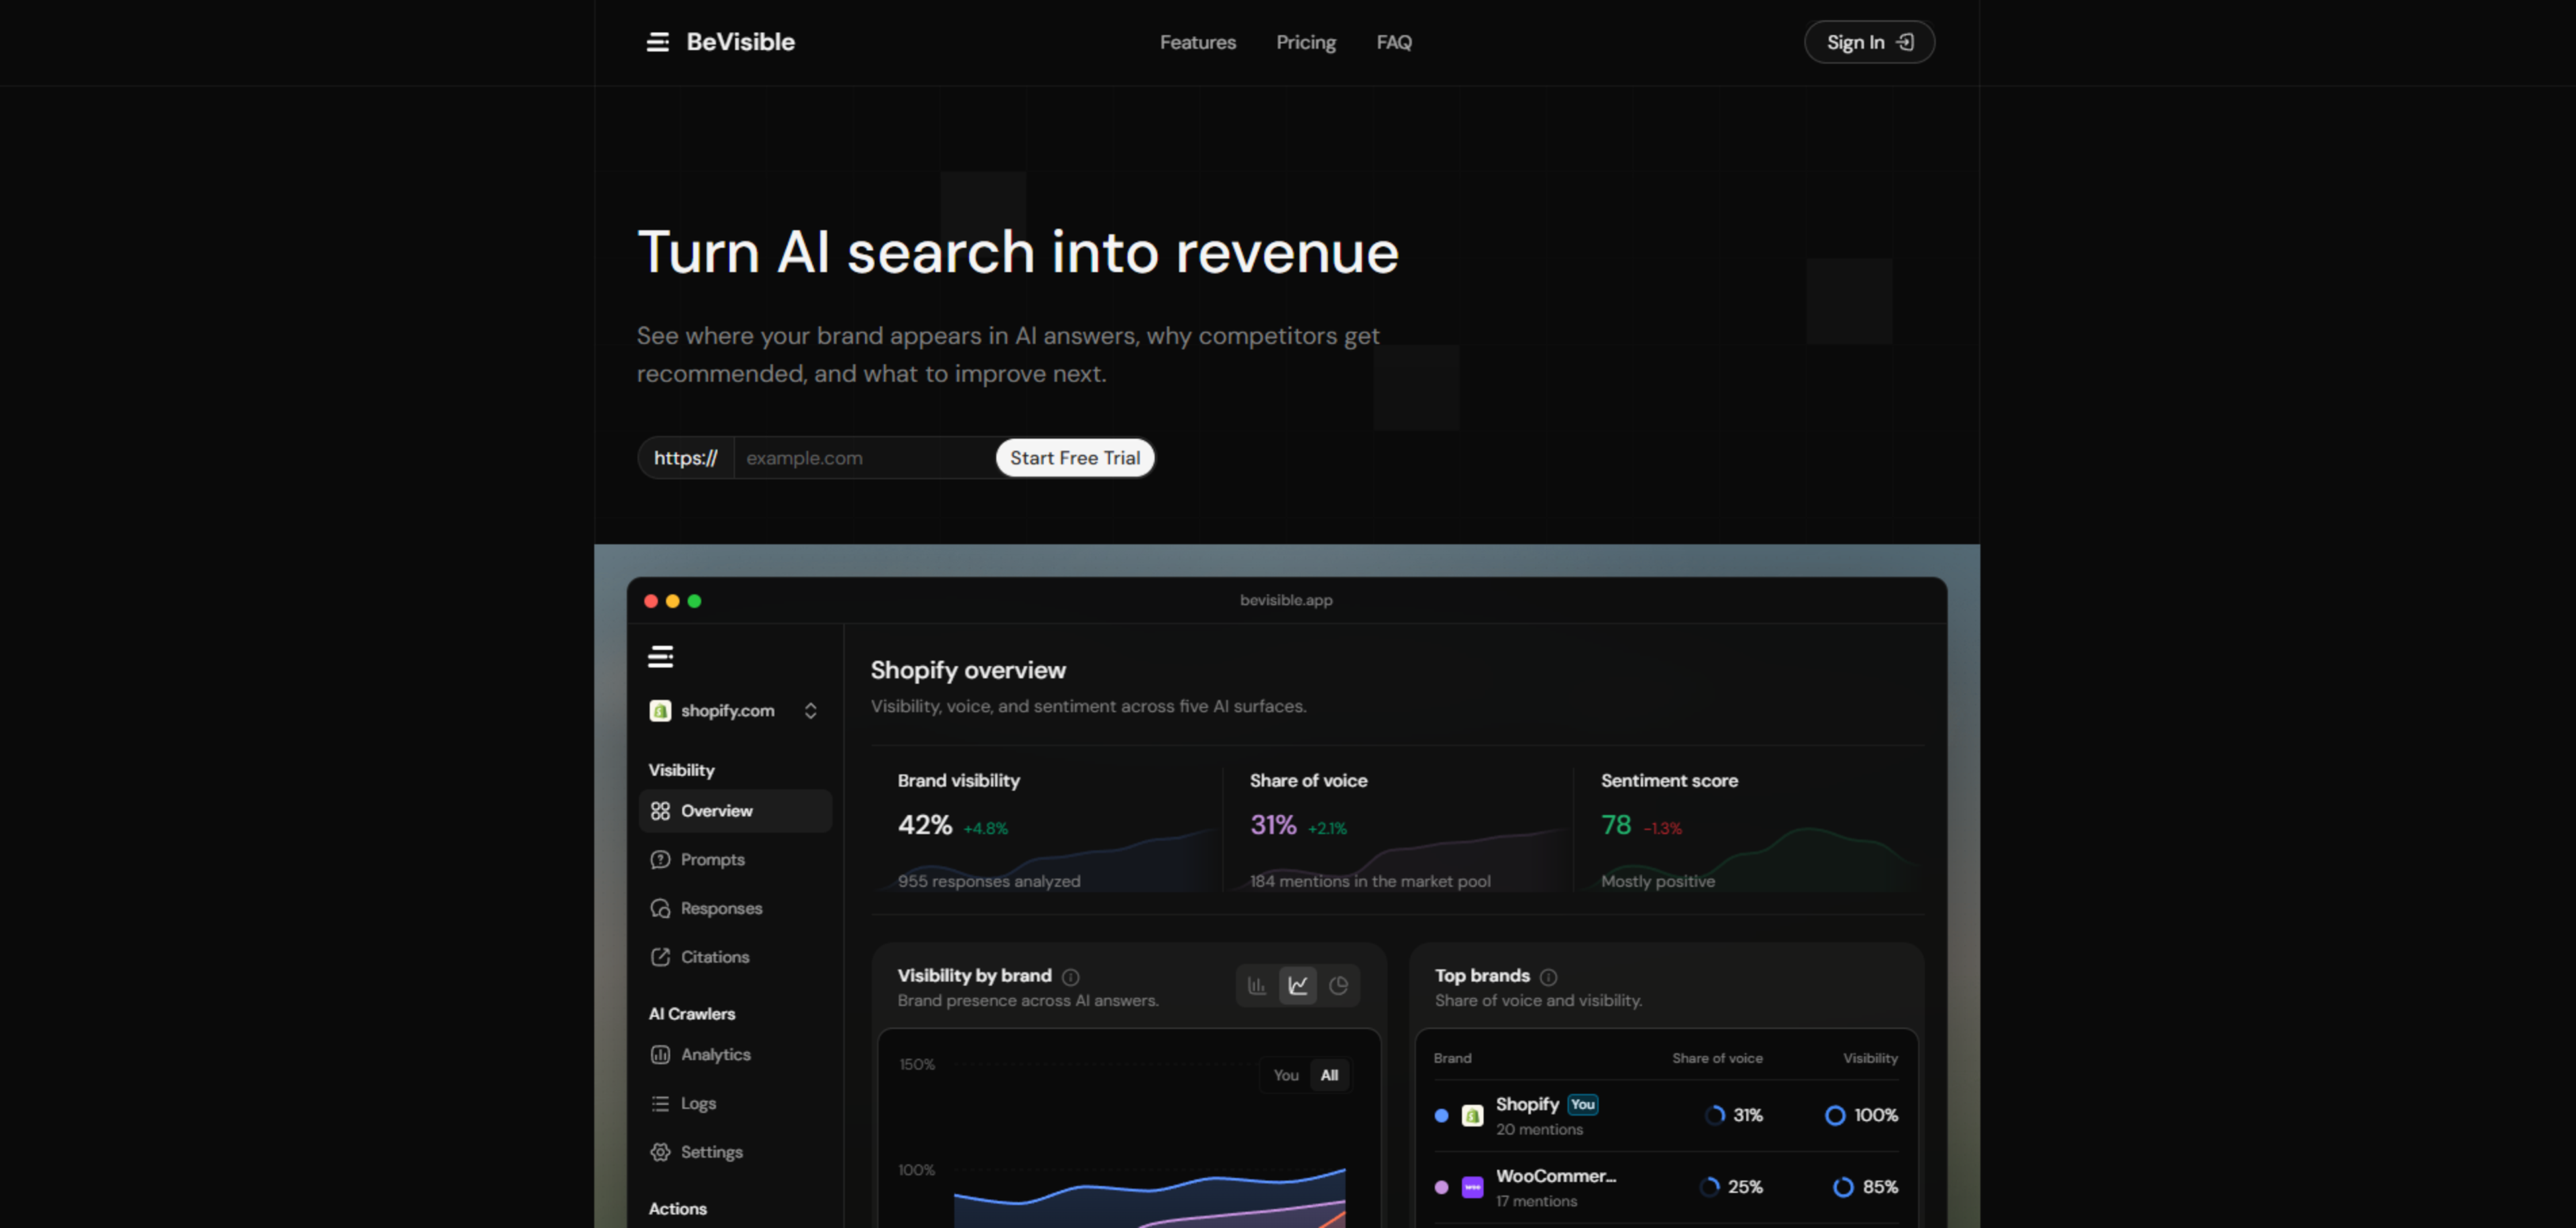Click the BeVisible logo icon in header
The height and width of the screenshot is (1228, 2576).
[x=657, y=42]
